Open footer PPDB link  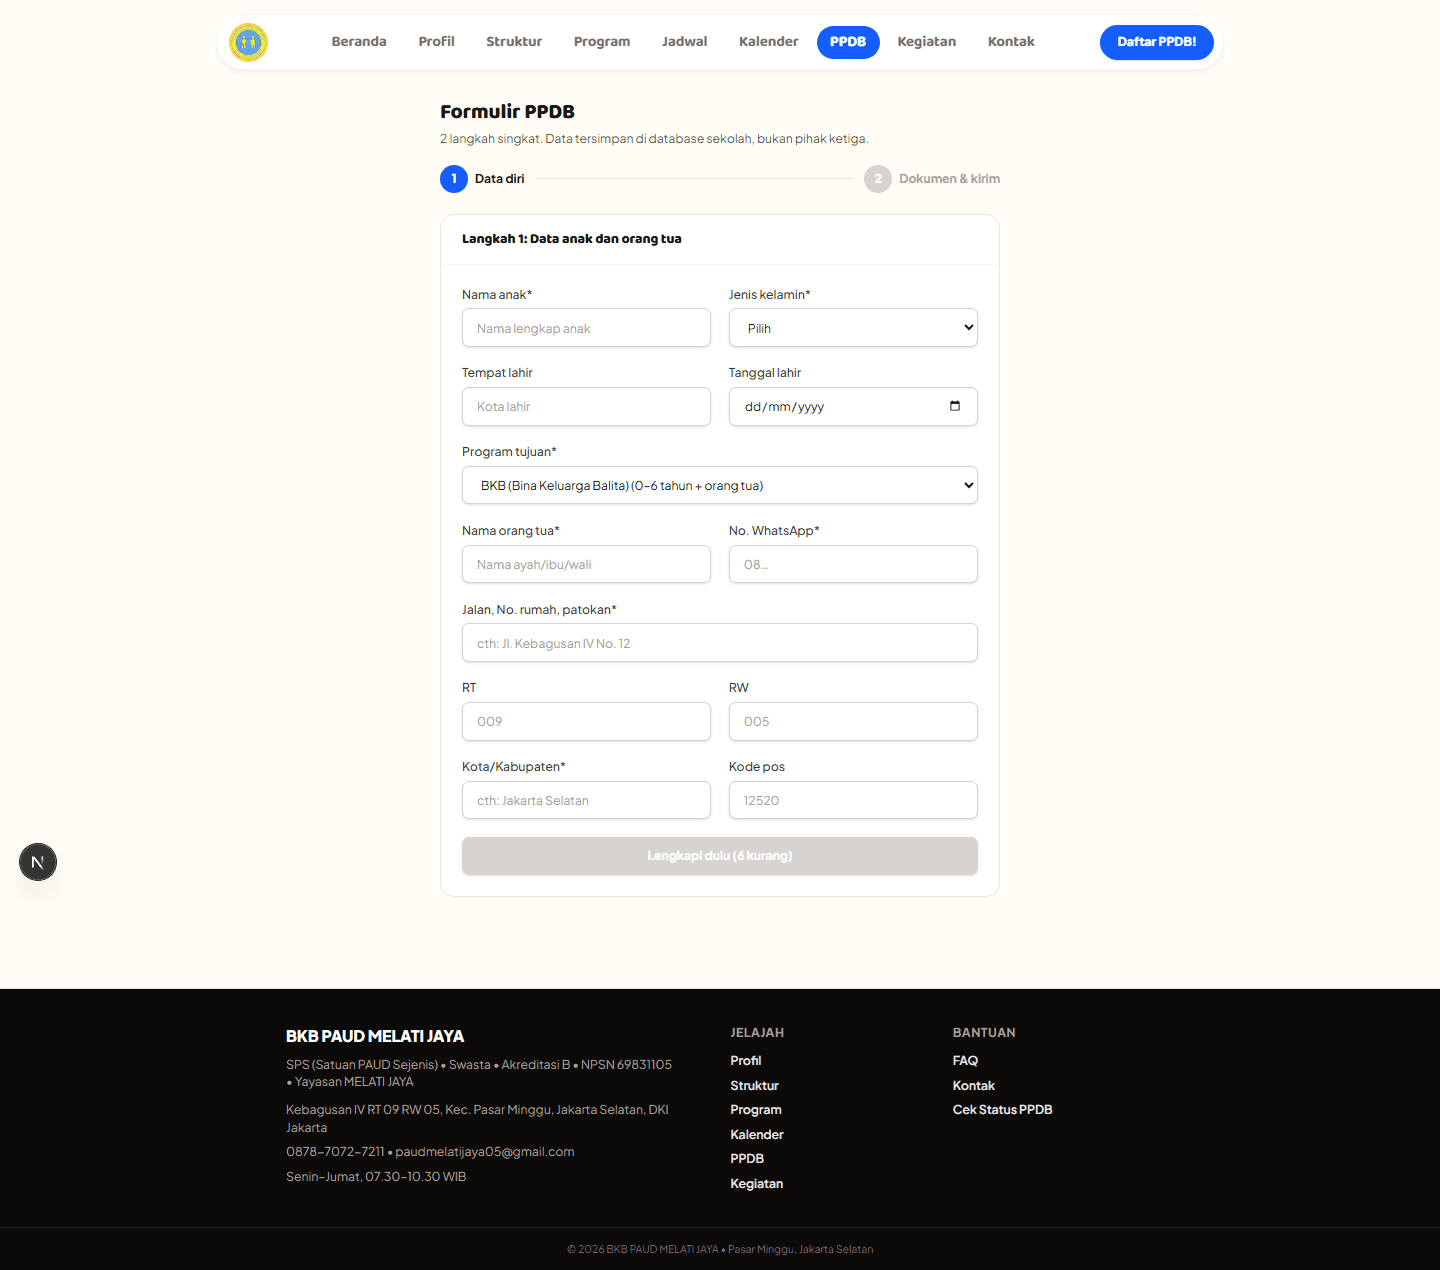(747, 1159)
